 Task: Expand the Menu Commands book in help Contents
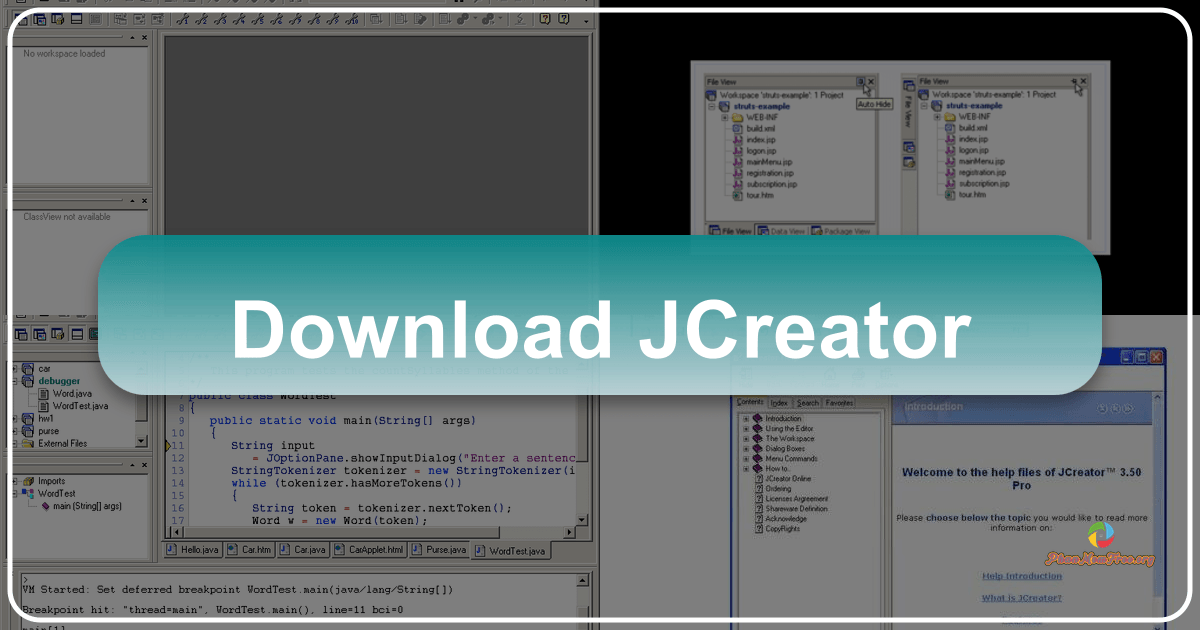(745, 459)
